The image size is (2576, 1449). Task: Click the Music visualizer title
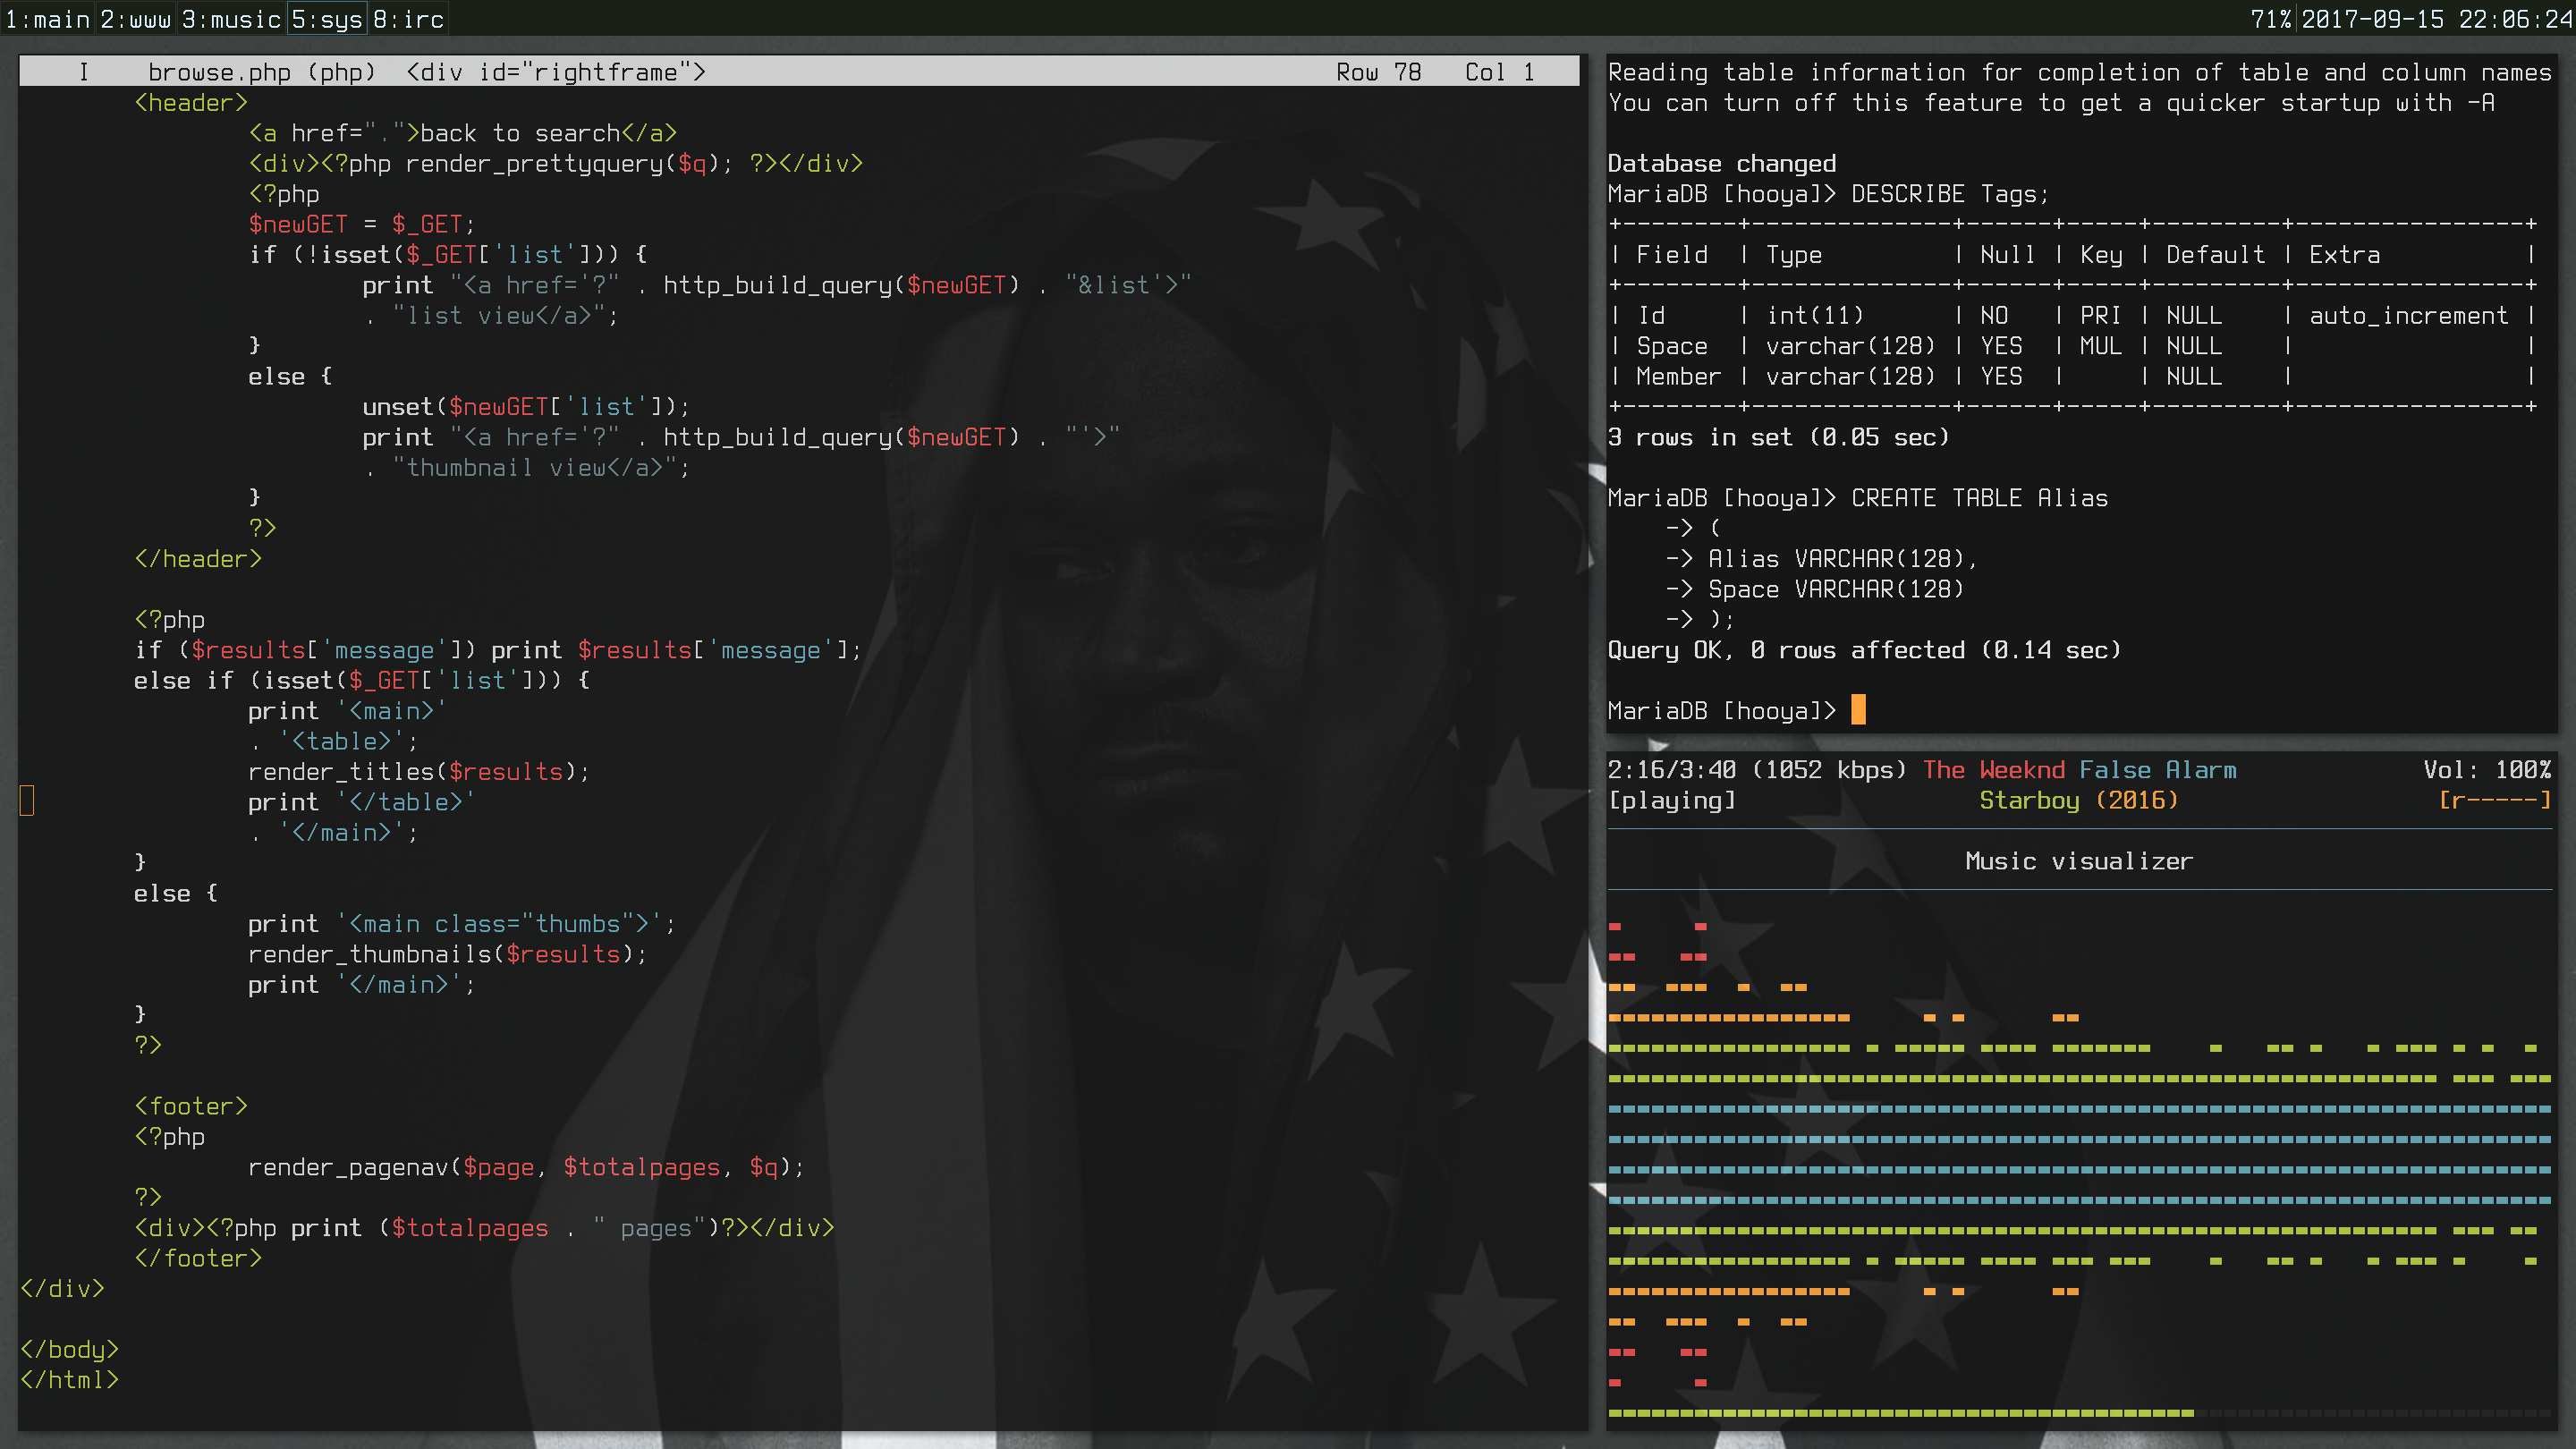tap(2078, 861)
